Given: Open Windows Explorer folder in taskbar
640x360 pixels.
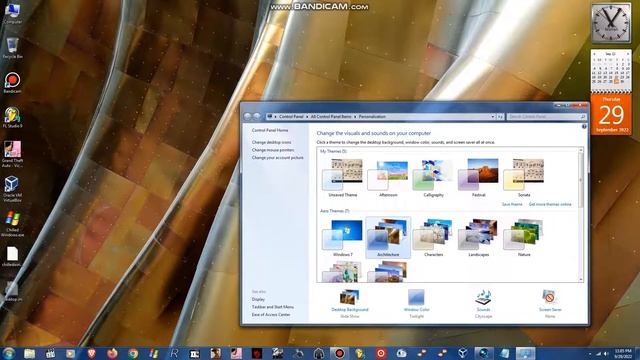Looking at the screenshot, I should (x=29, y=353).
